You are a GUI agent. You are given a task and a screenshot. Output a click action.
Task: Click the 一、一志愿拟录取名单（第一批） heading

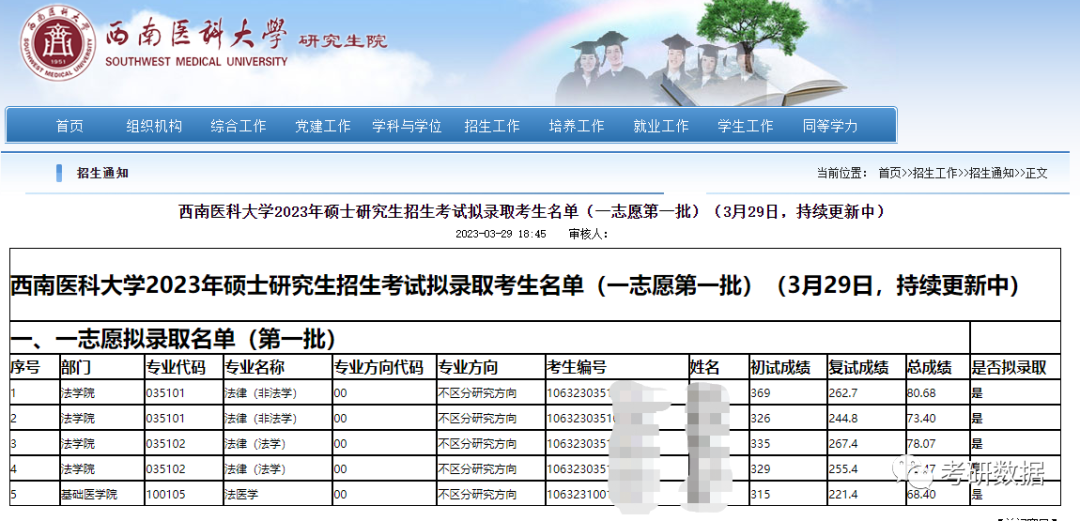[173, 338]
